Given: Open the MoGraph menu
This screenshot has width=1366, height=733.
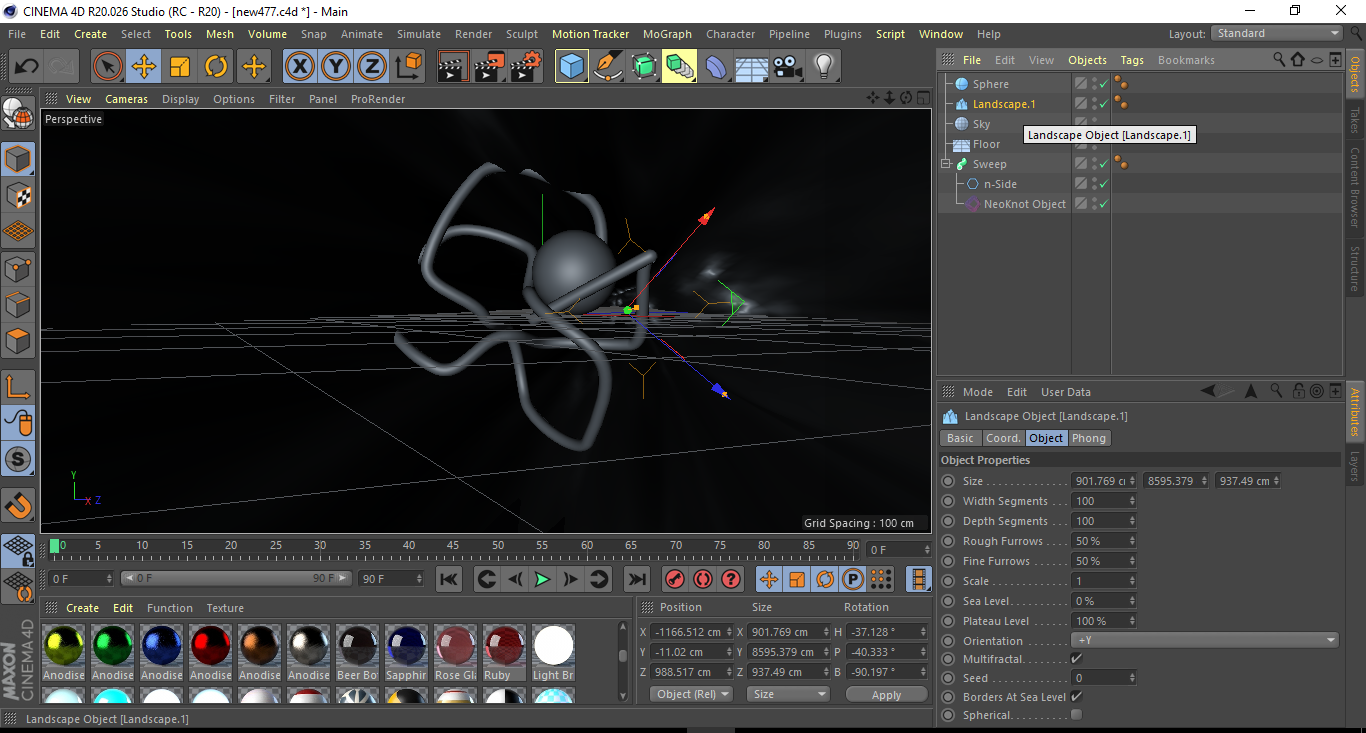Looking at the screenshot, I should pyautogui.click(x=667, y=34).
